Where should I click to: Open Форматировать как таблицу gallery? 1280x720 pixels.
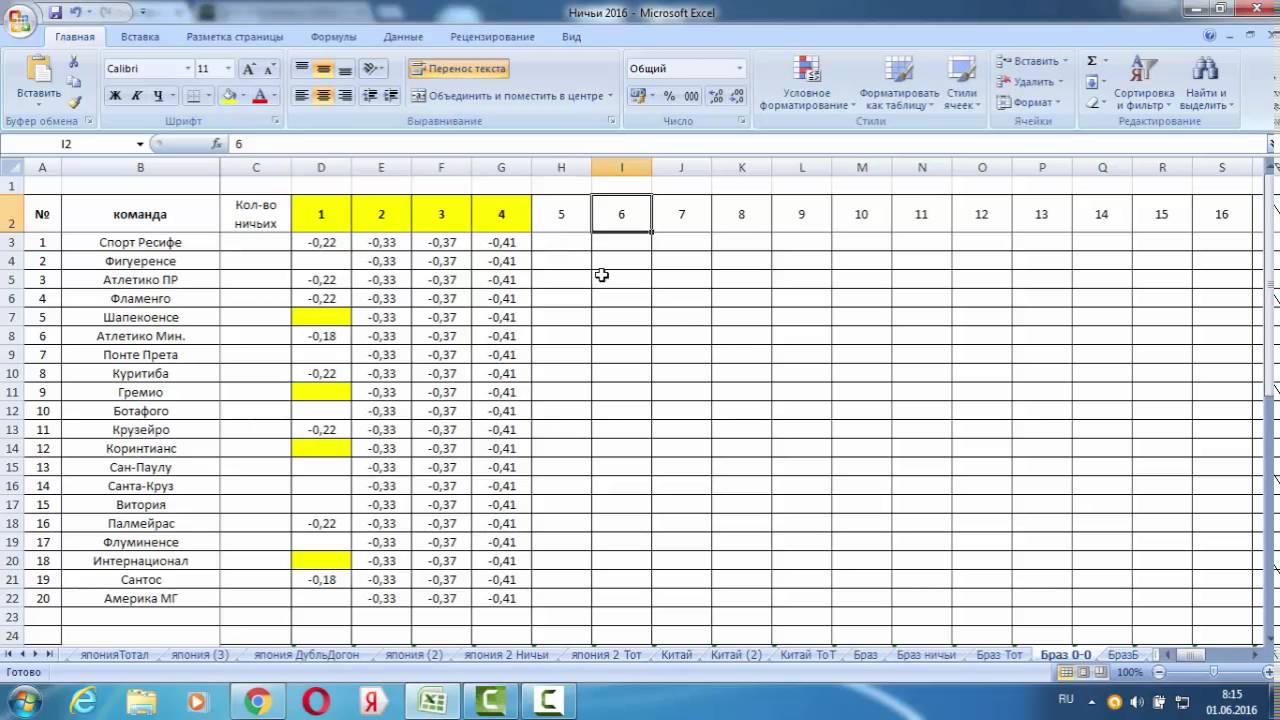(898, 82)
